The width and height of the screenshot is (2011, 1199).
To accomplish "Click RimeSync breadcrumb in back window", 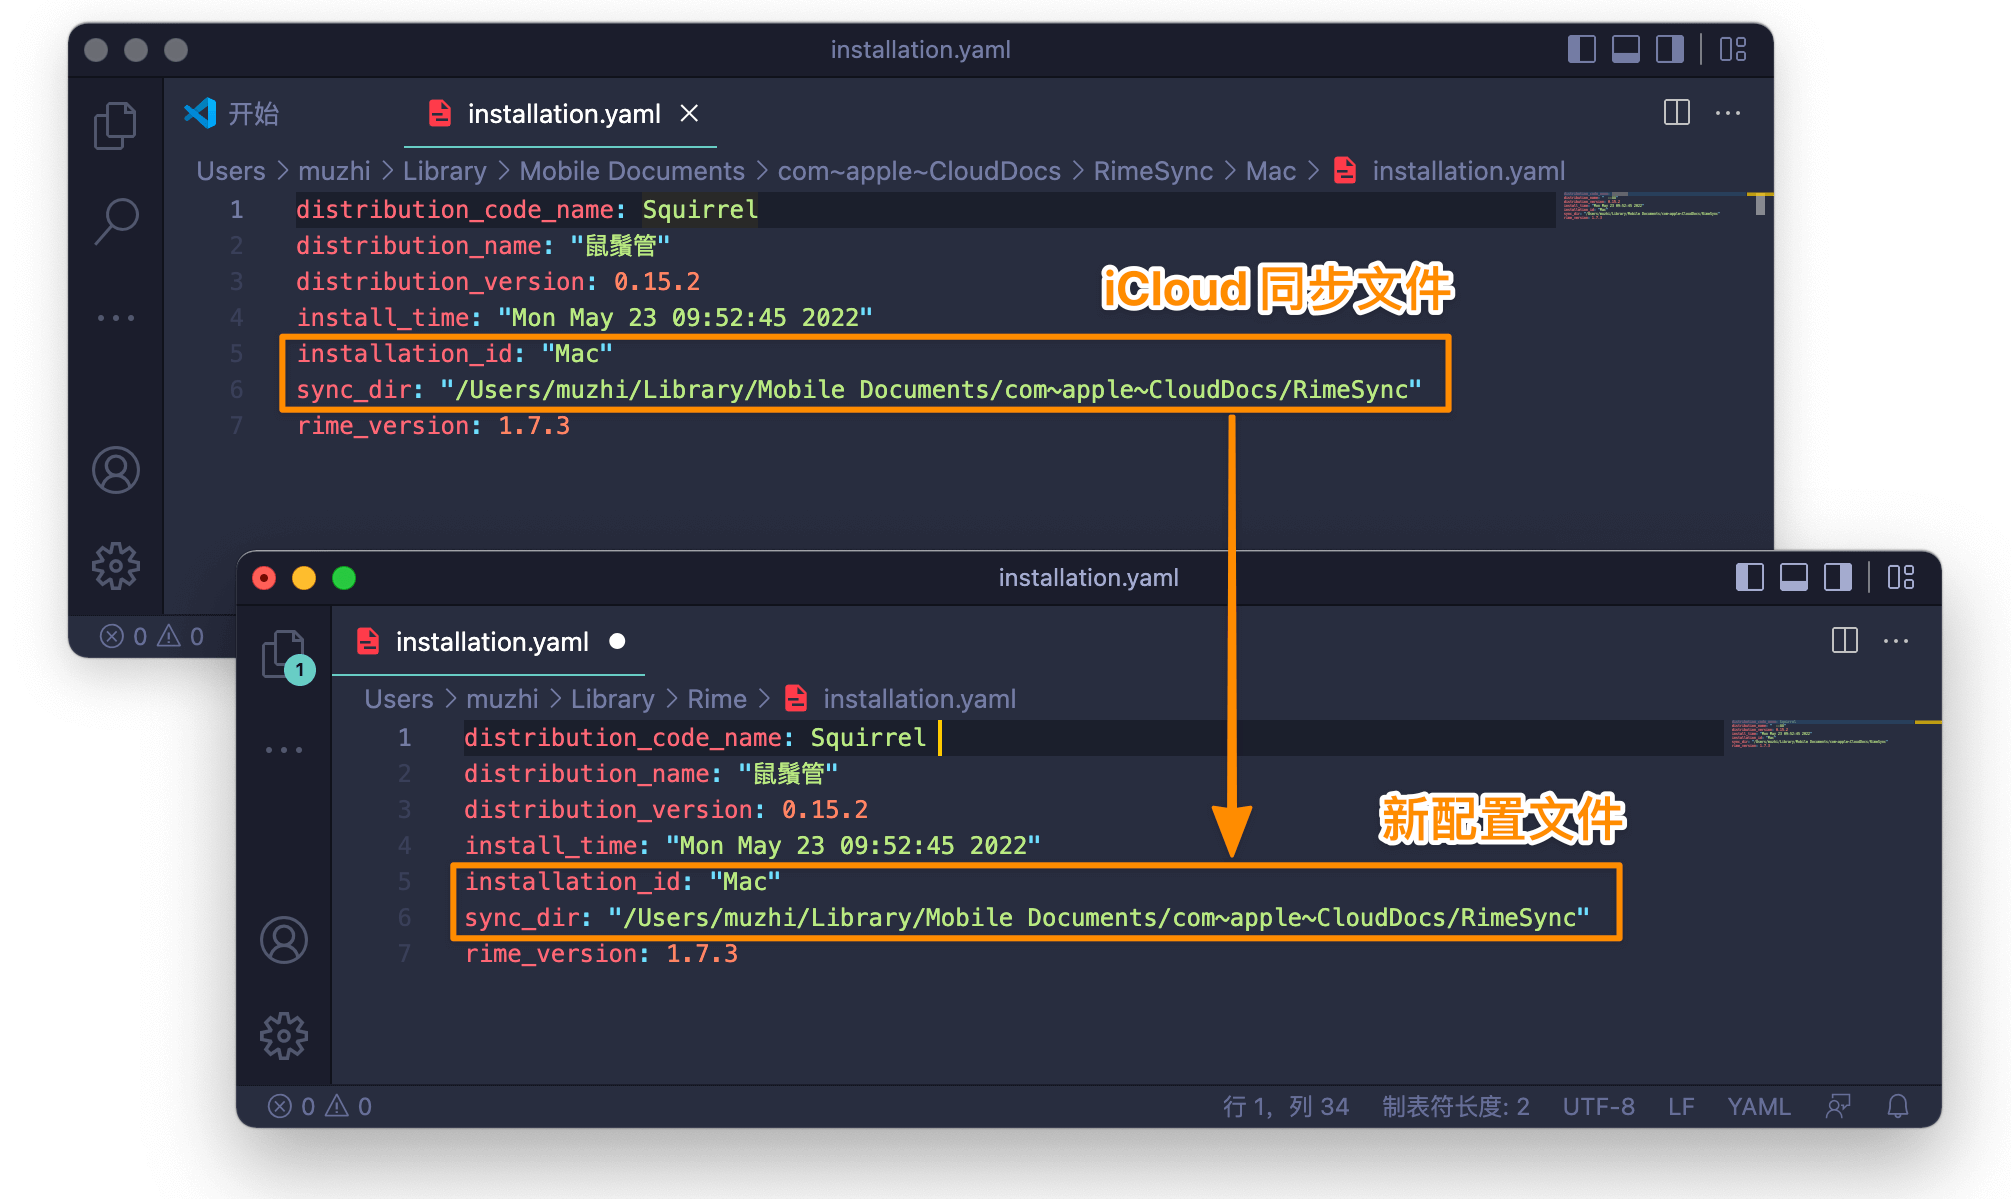I will pyautogui.click(x=1152, y=171).
